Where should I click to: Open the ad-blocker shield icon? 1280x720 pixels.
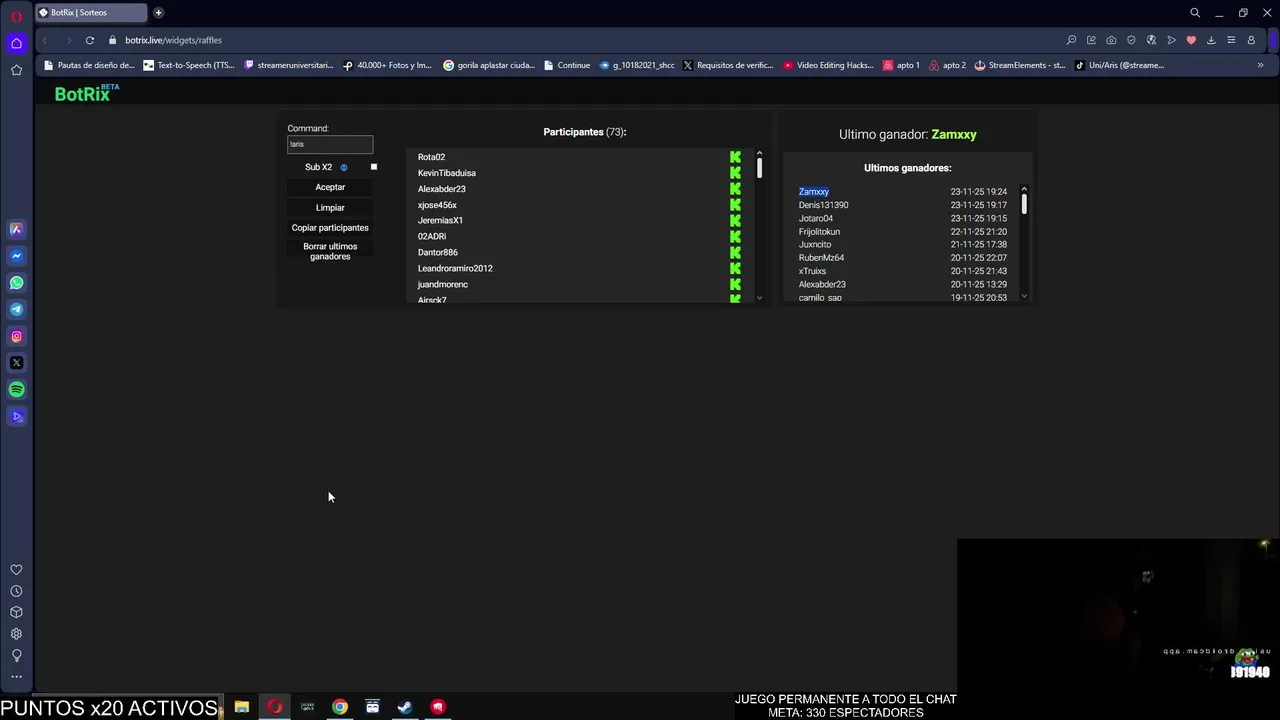pyautogui.click(x=1131, y=40)
